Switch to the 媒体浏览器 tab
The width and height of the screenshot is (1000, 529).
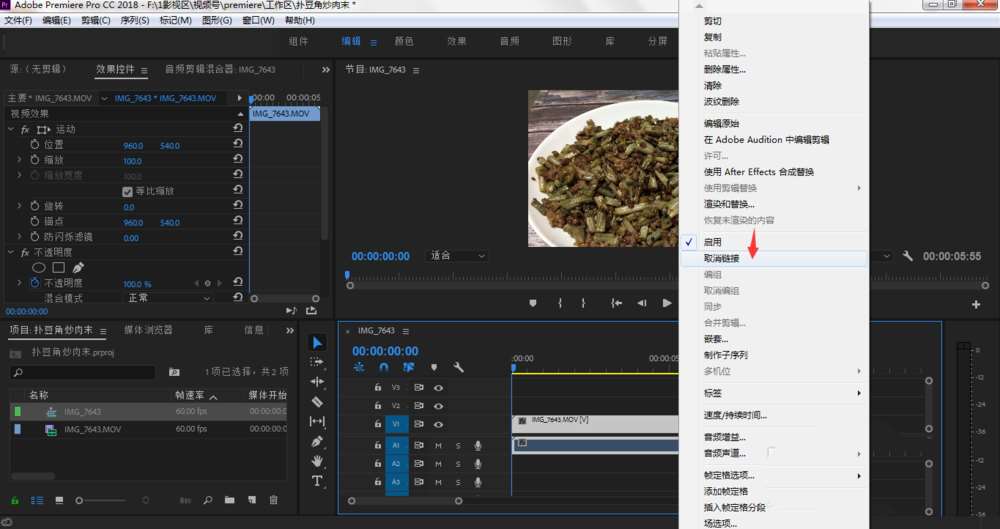pos(148,330)
